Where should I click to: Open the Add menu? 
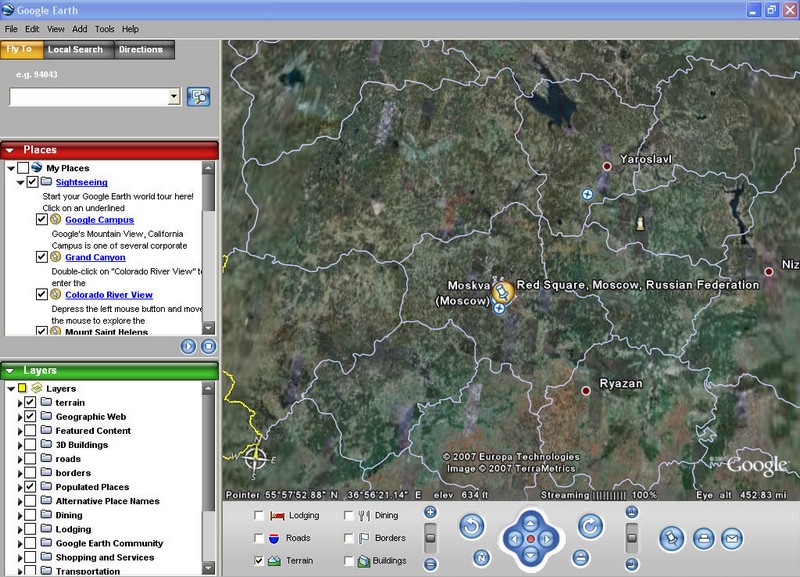click(80, 29)
